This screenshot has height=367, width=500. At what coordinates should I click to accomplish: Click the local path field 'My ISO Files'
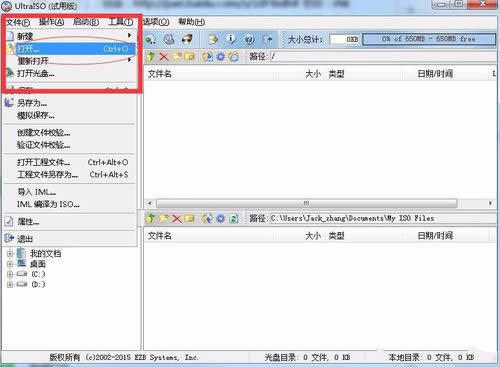coord(383,218)
